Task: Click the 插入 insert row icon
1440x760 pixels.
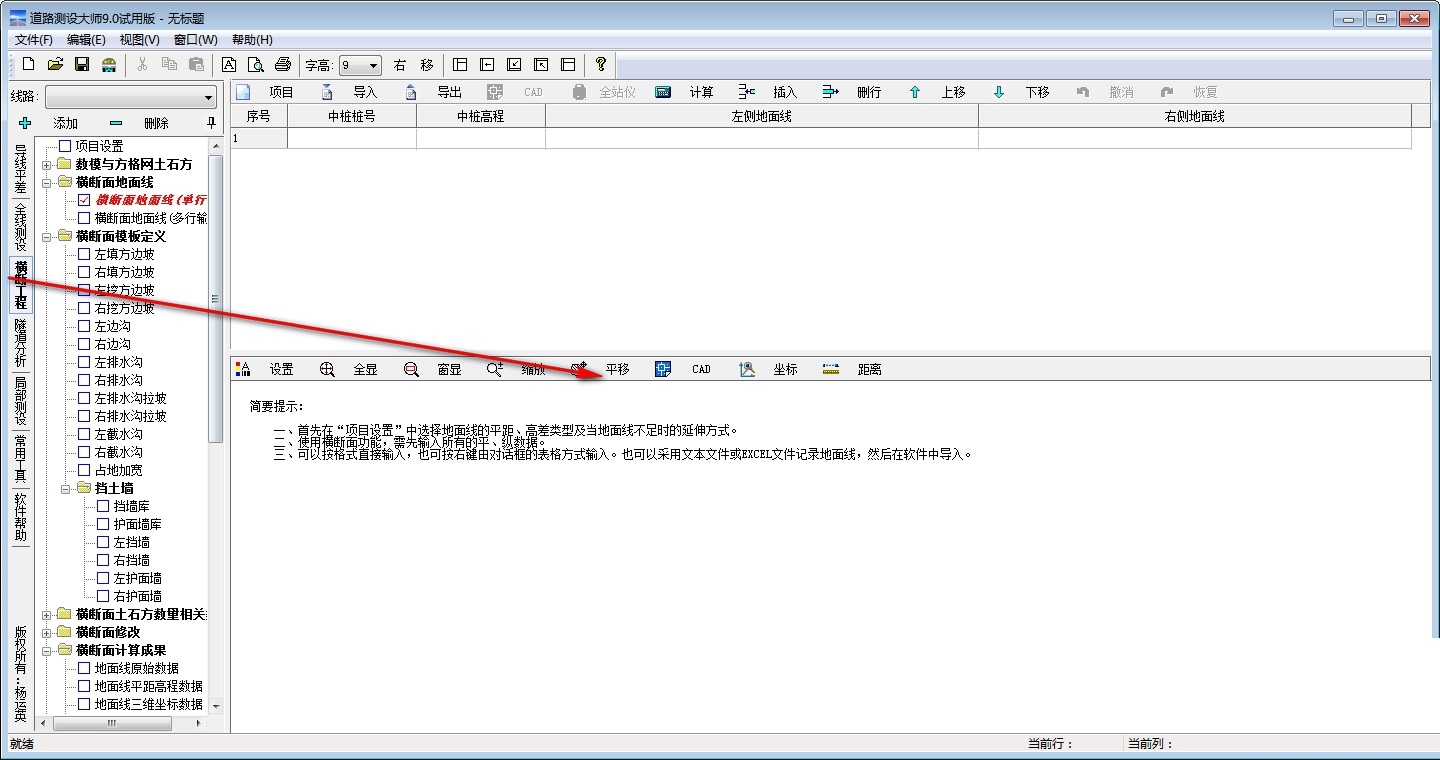Action: [x=747, y=92]
